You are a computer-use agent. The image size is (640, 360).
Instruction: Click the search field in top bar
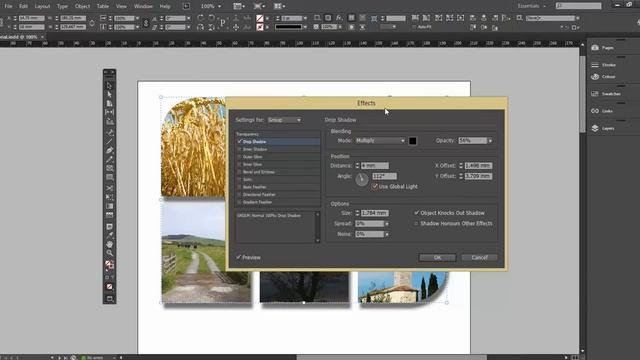coord(579,6)
